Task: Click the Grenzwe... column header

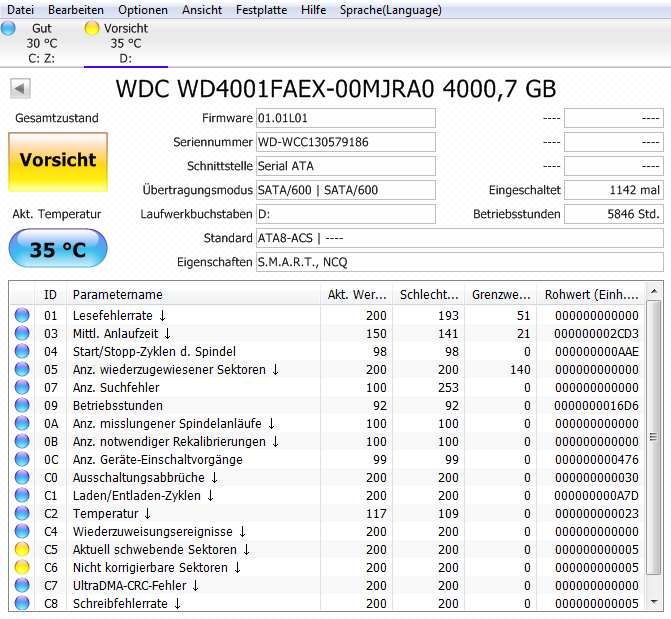Action: 501,295
